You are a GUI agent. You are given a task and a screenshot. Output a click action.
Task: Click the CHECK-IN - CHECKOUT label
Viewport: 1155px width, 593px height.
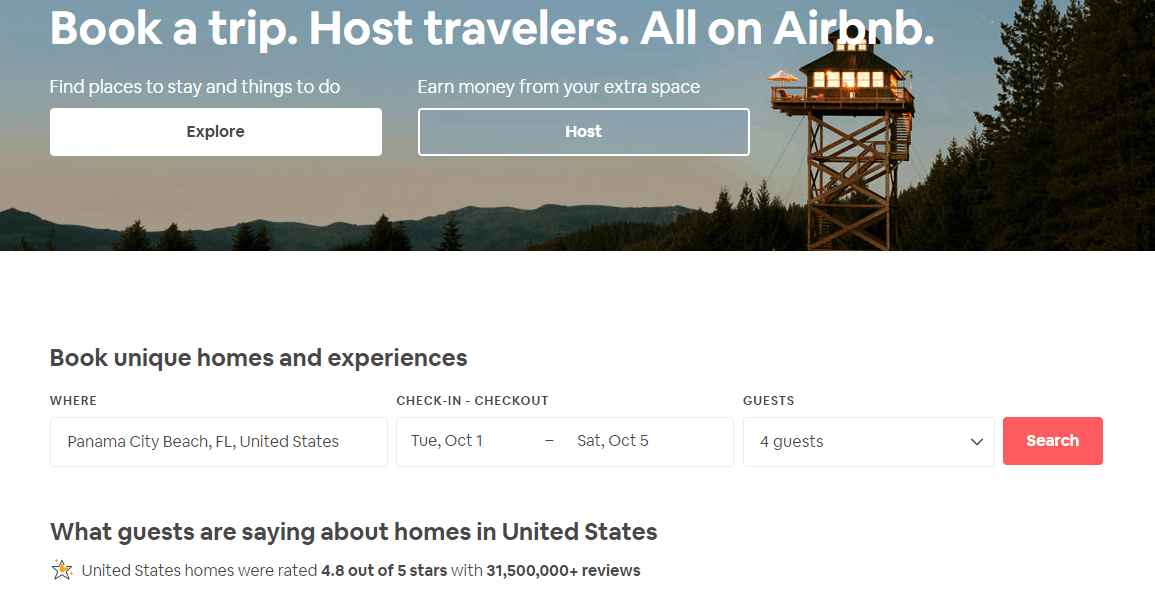pos(472,401)
